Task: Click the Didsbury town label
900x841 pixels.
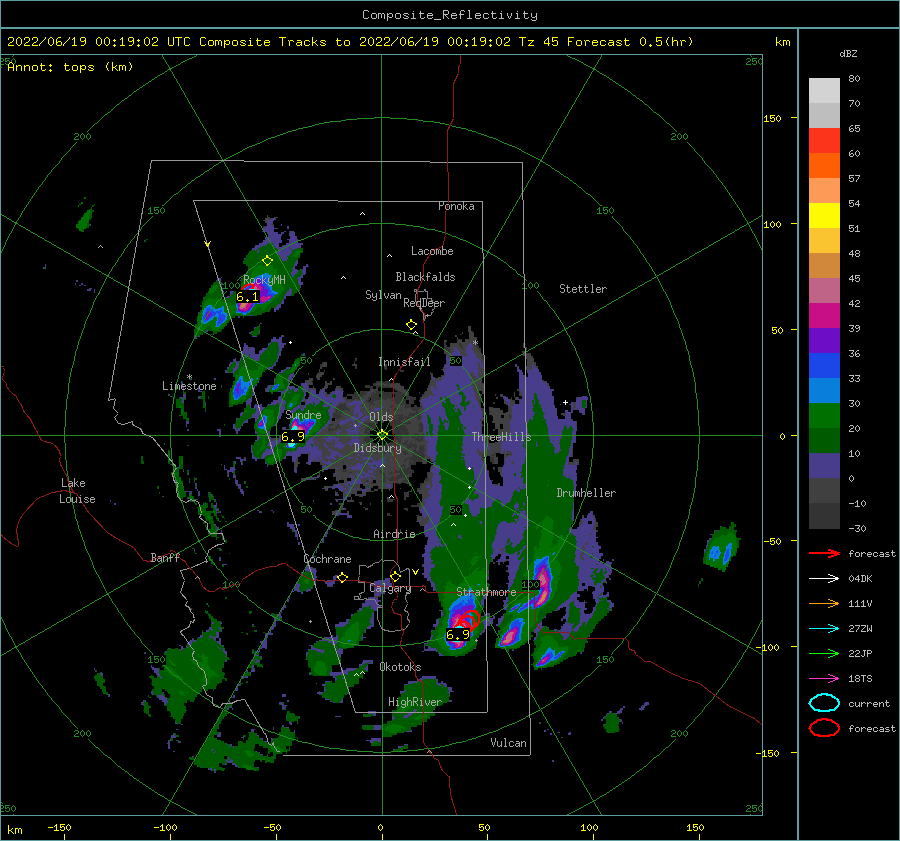Action: tap(377, 448)
